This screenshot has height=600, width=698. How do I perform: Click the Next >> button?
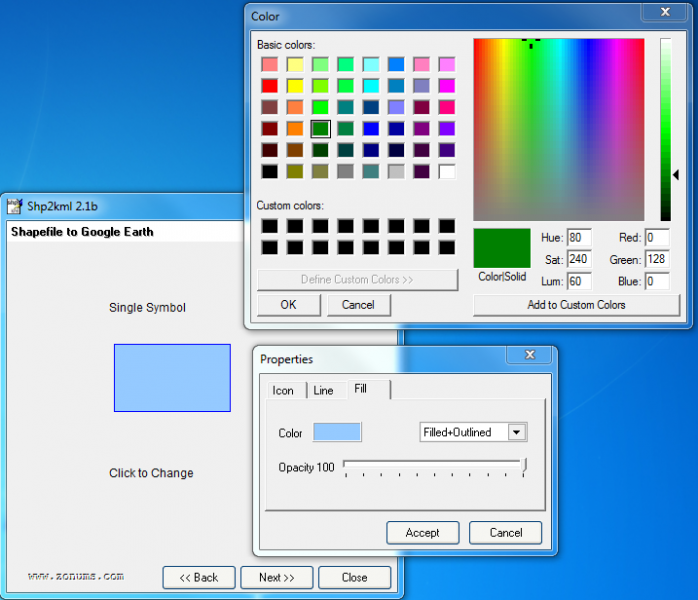coord(276,577)
